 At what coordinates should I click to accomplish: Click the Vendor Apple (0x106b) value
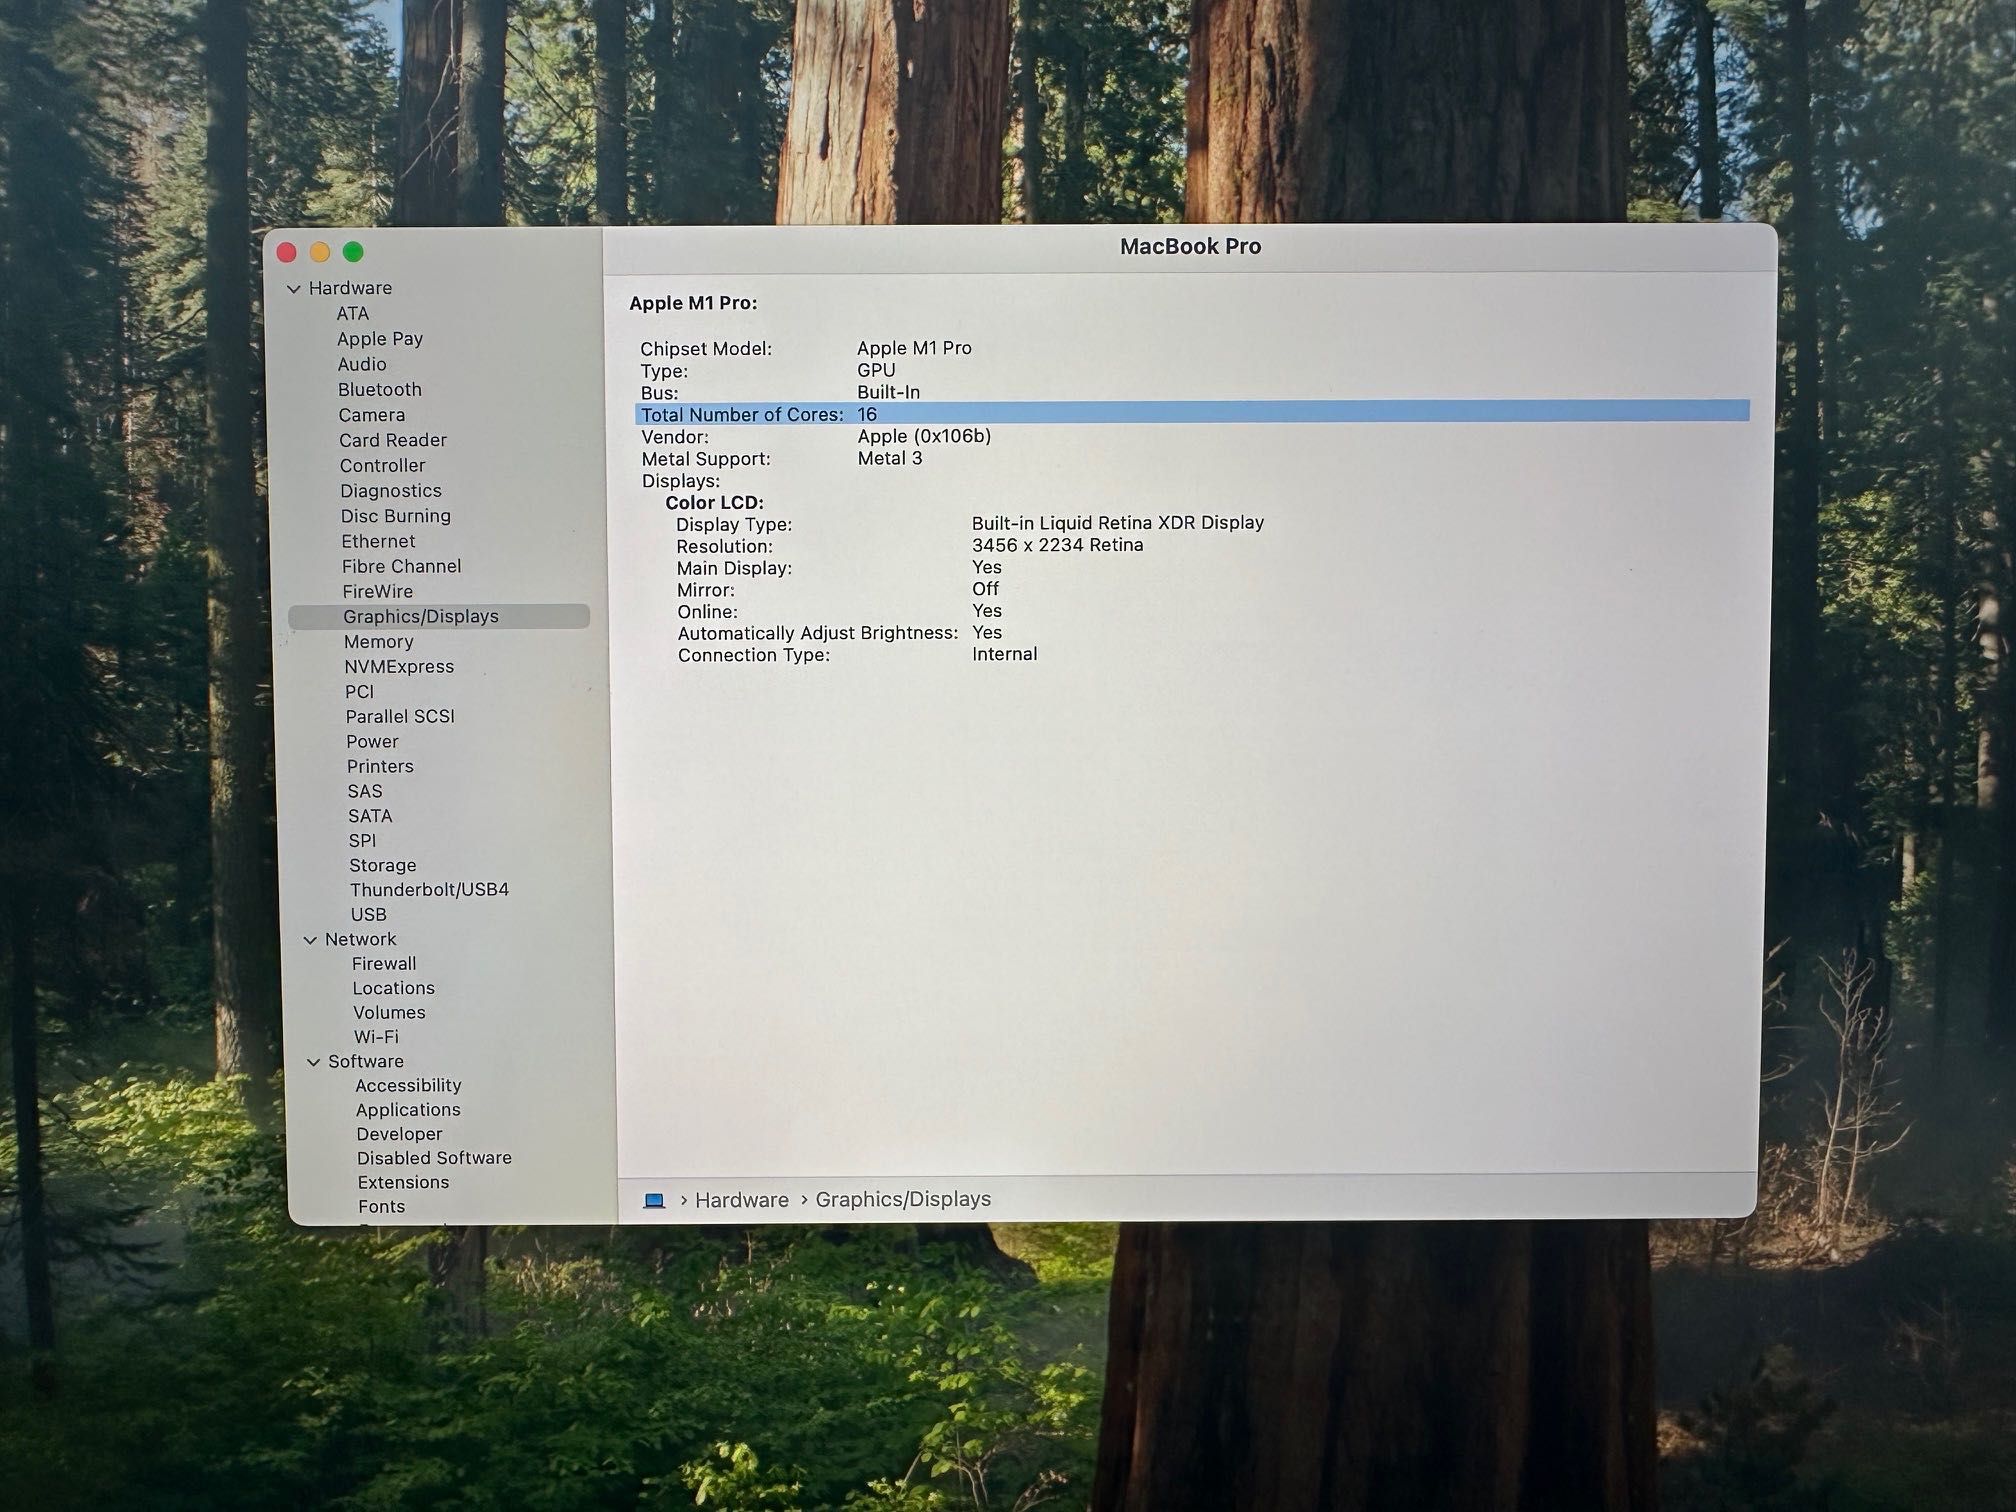coord(924,436)
